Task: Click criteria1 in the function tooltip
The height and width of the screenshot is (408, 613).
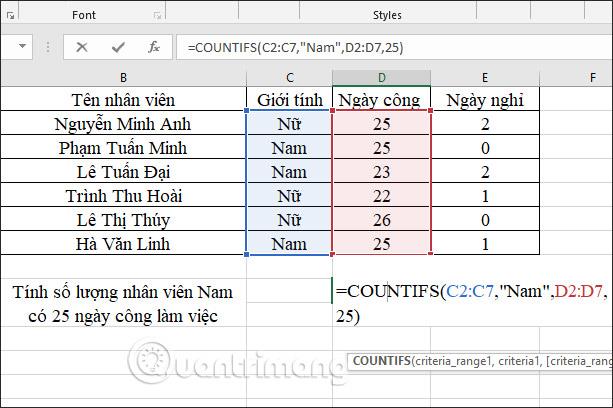Action: coord(519,361)
